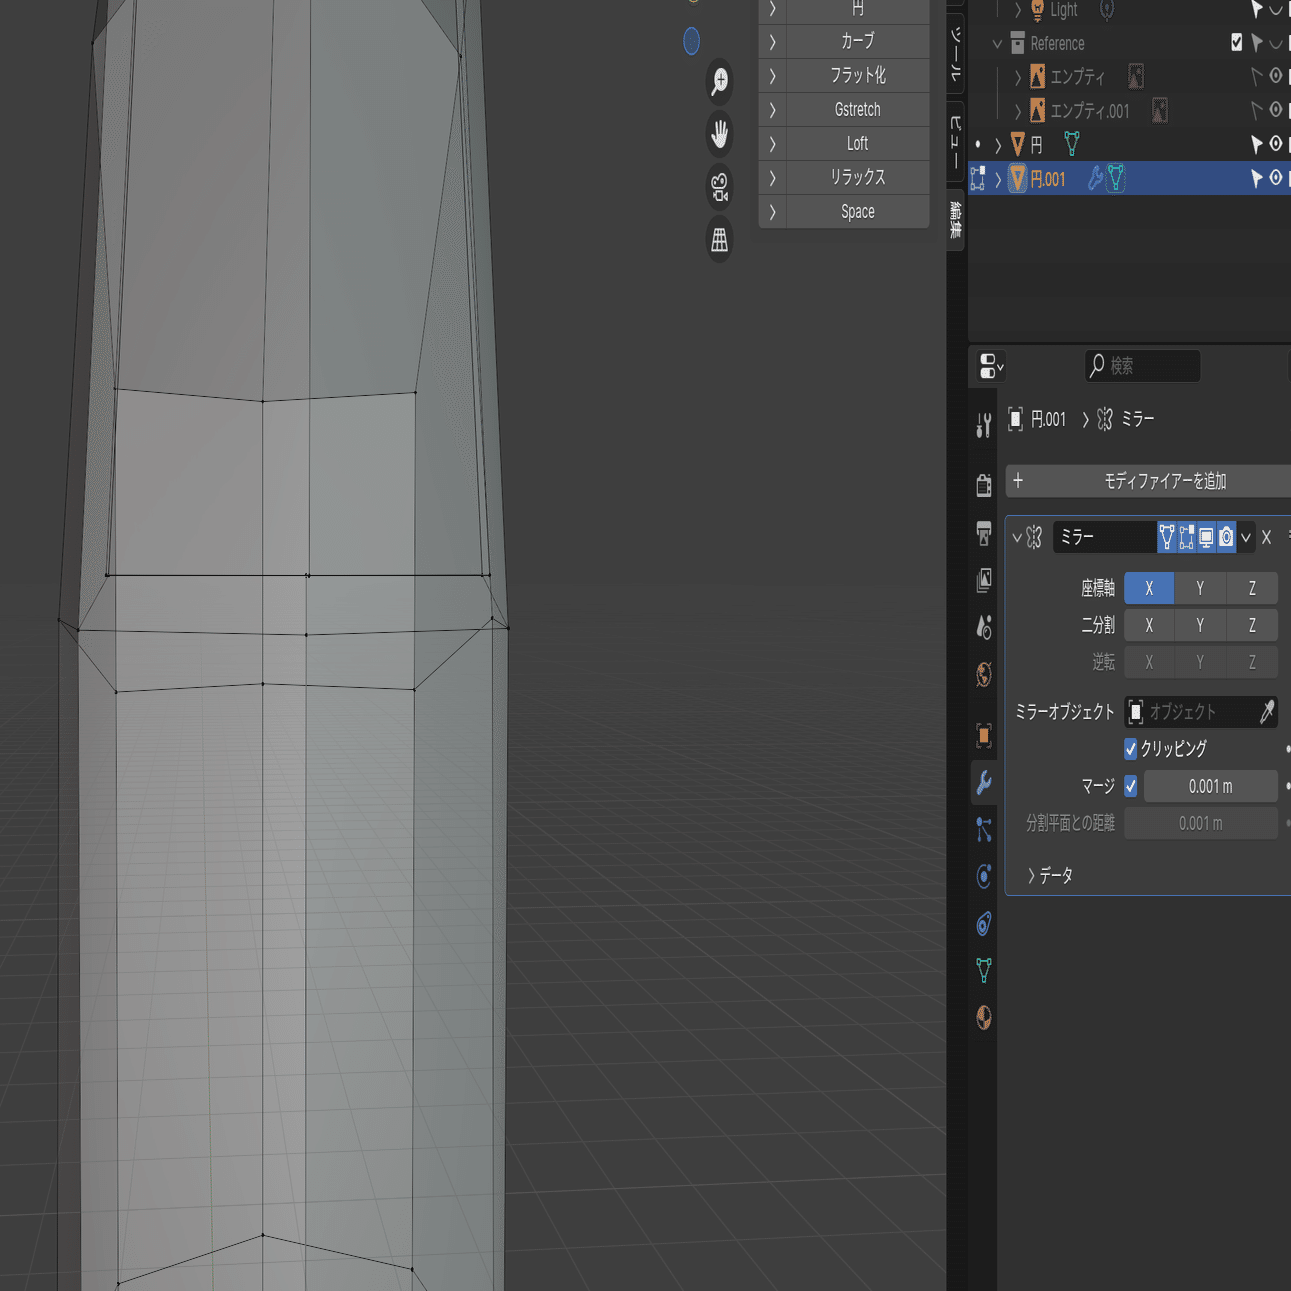Viewport: 1291px width, 1291px height.
Task: Uncheck the クリッピング checkbox
Action: point(1131,749)
